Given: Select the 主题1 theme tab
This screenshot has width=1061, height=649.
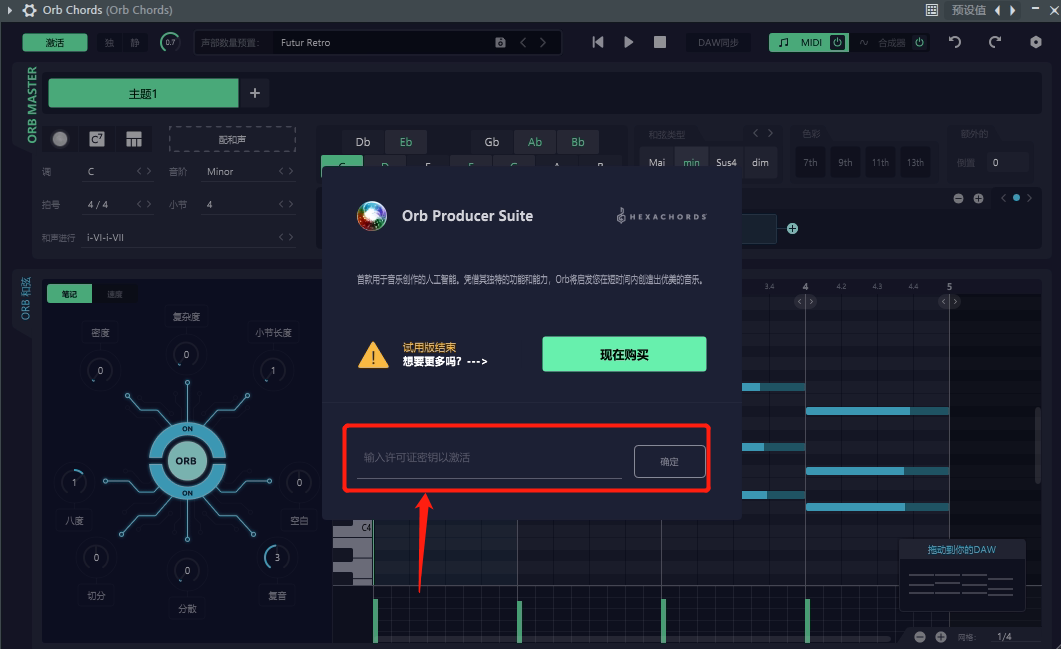Looking at the screenshot, I should tap(143, 93).
